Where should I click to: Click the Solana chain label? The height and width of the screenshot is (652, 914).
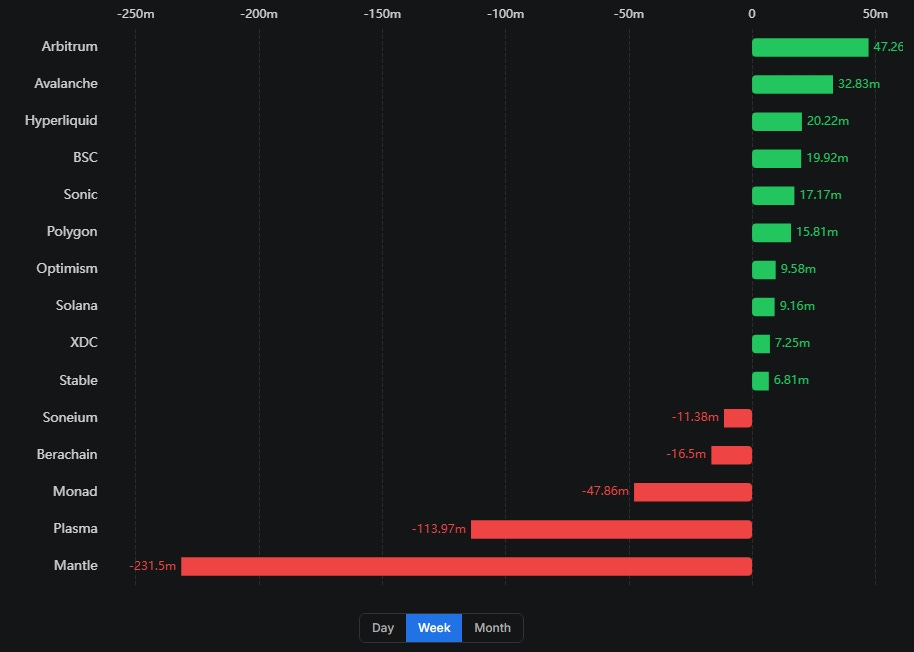[x=76, y=305]
